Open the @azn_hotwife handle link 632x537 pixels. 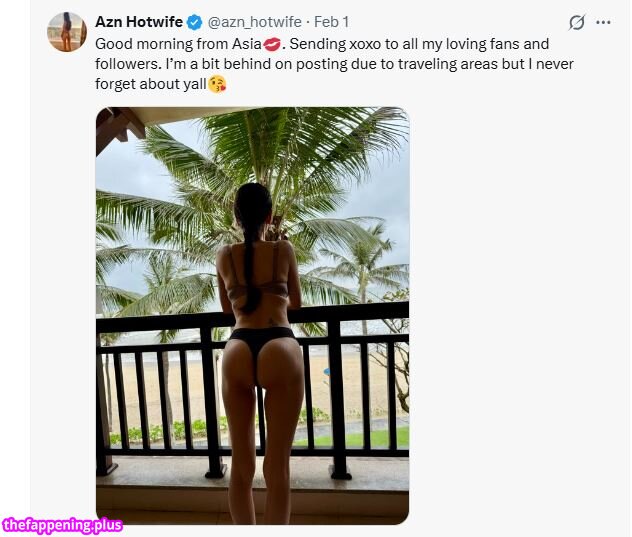pos(254,22)
